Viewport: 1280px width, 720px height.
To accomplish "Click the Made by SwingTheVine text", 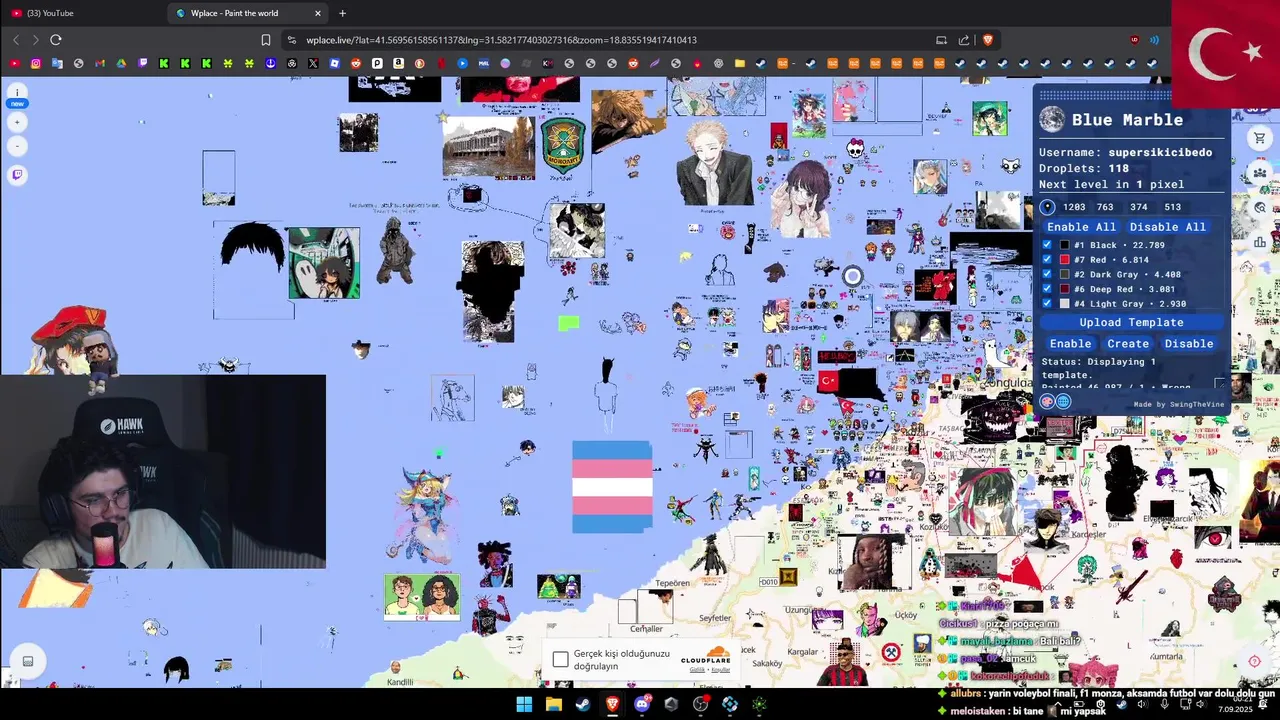I will [x=1178, y=404].
